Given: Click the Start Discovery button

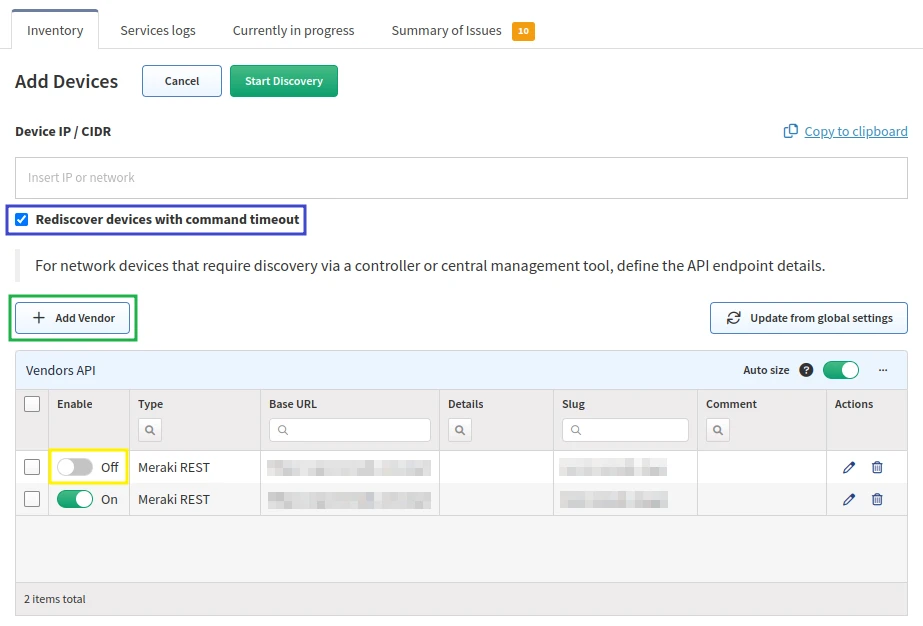Looking at the screenshot, I should [x=284, y=81].
